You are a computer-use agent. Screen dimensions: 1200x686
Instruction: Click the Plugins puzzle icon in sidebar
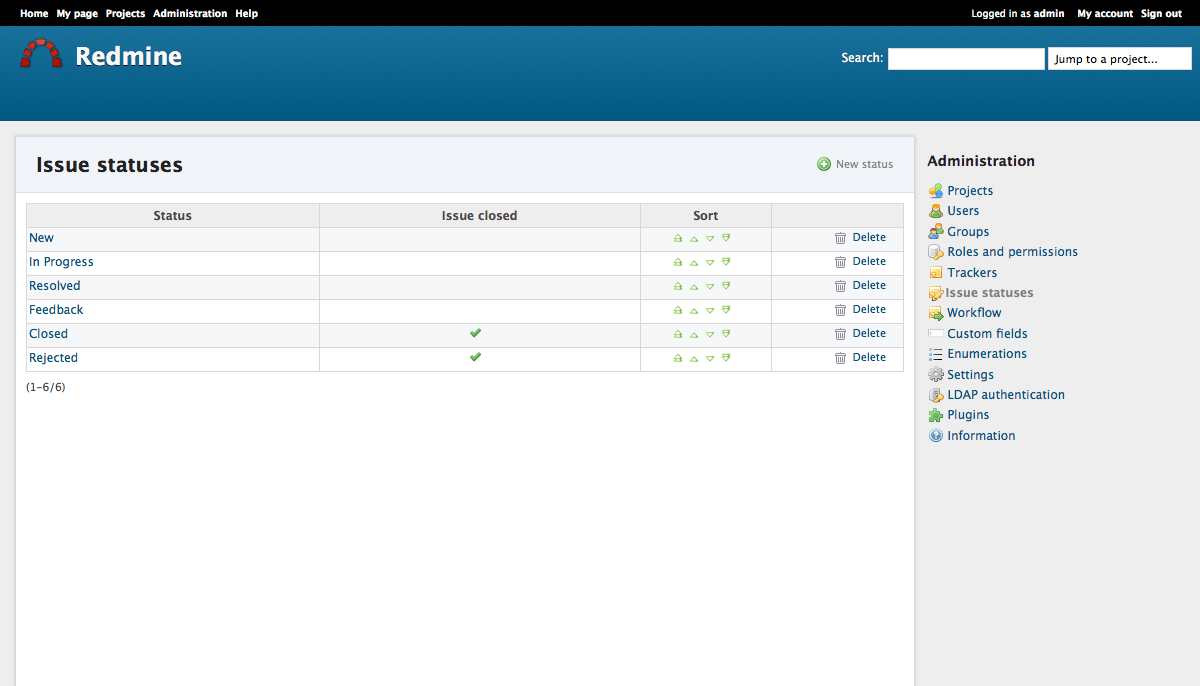(936, 415)
